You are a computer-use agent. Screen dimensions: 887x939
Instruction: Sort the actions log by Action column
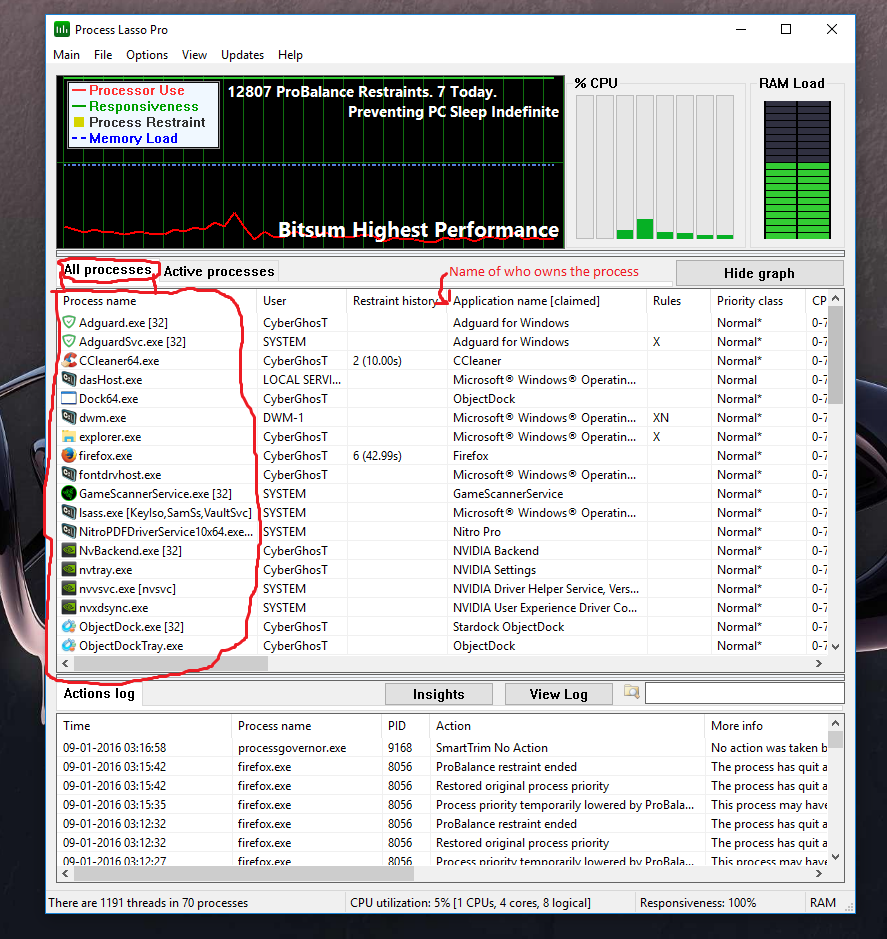(567, 726)
